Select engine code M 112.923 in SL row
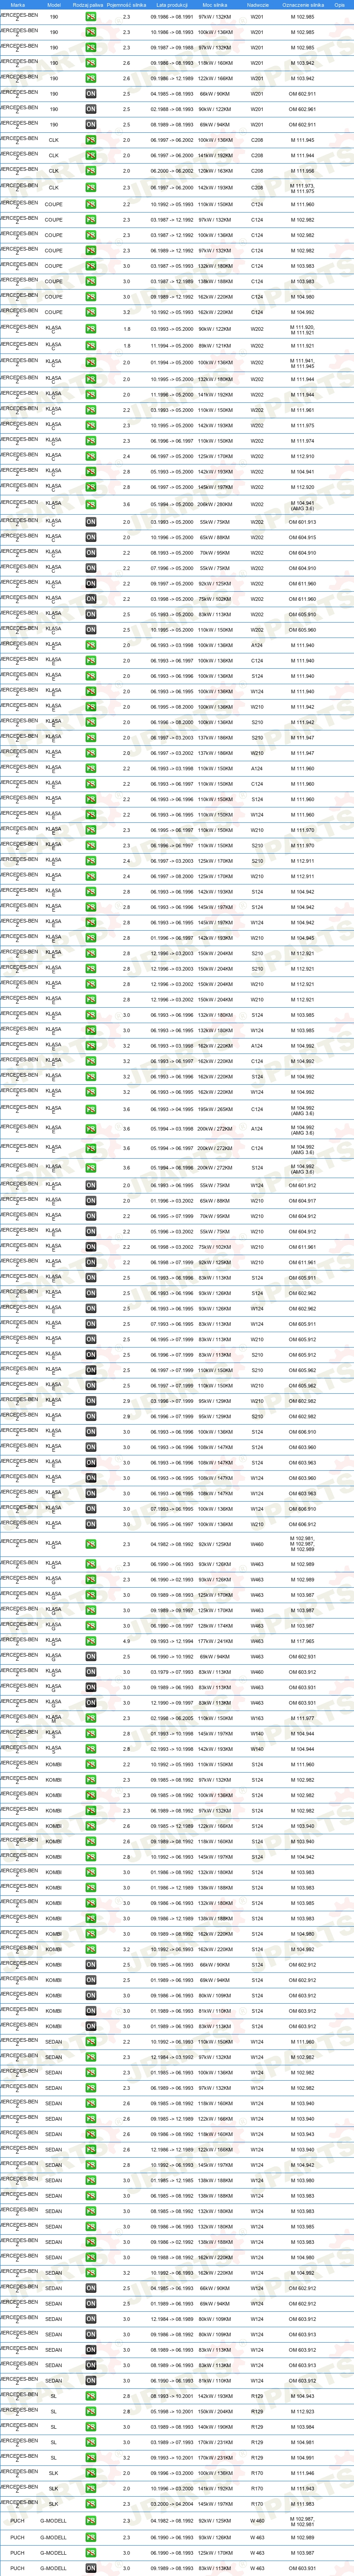The height and width of the screenshot is (2576, 354). [302, 2411]
